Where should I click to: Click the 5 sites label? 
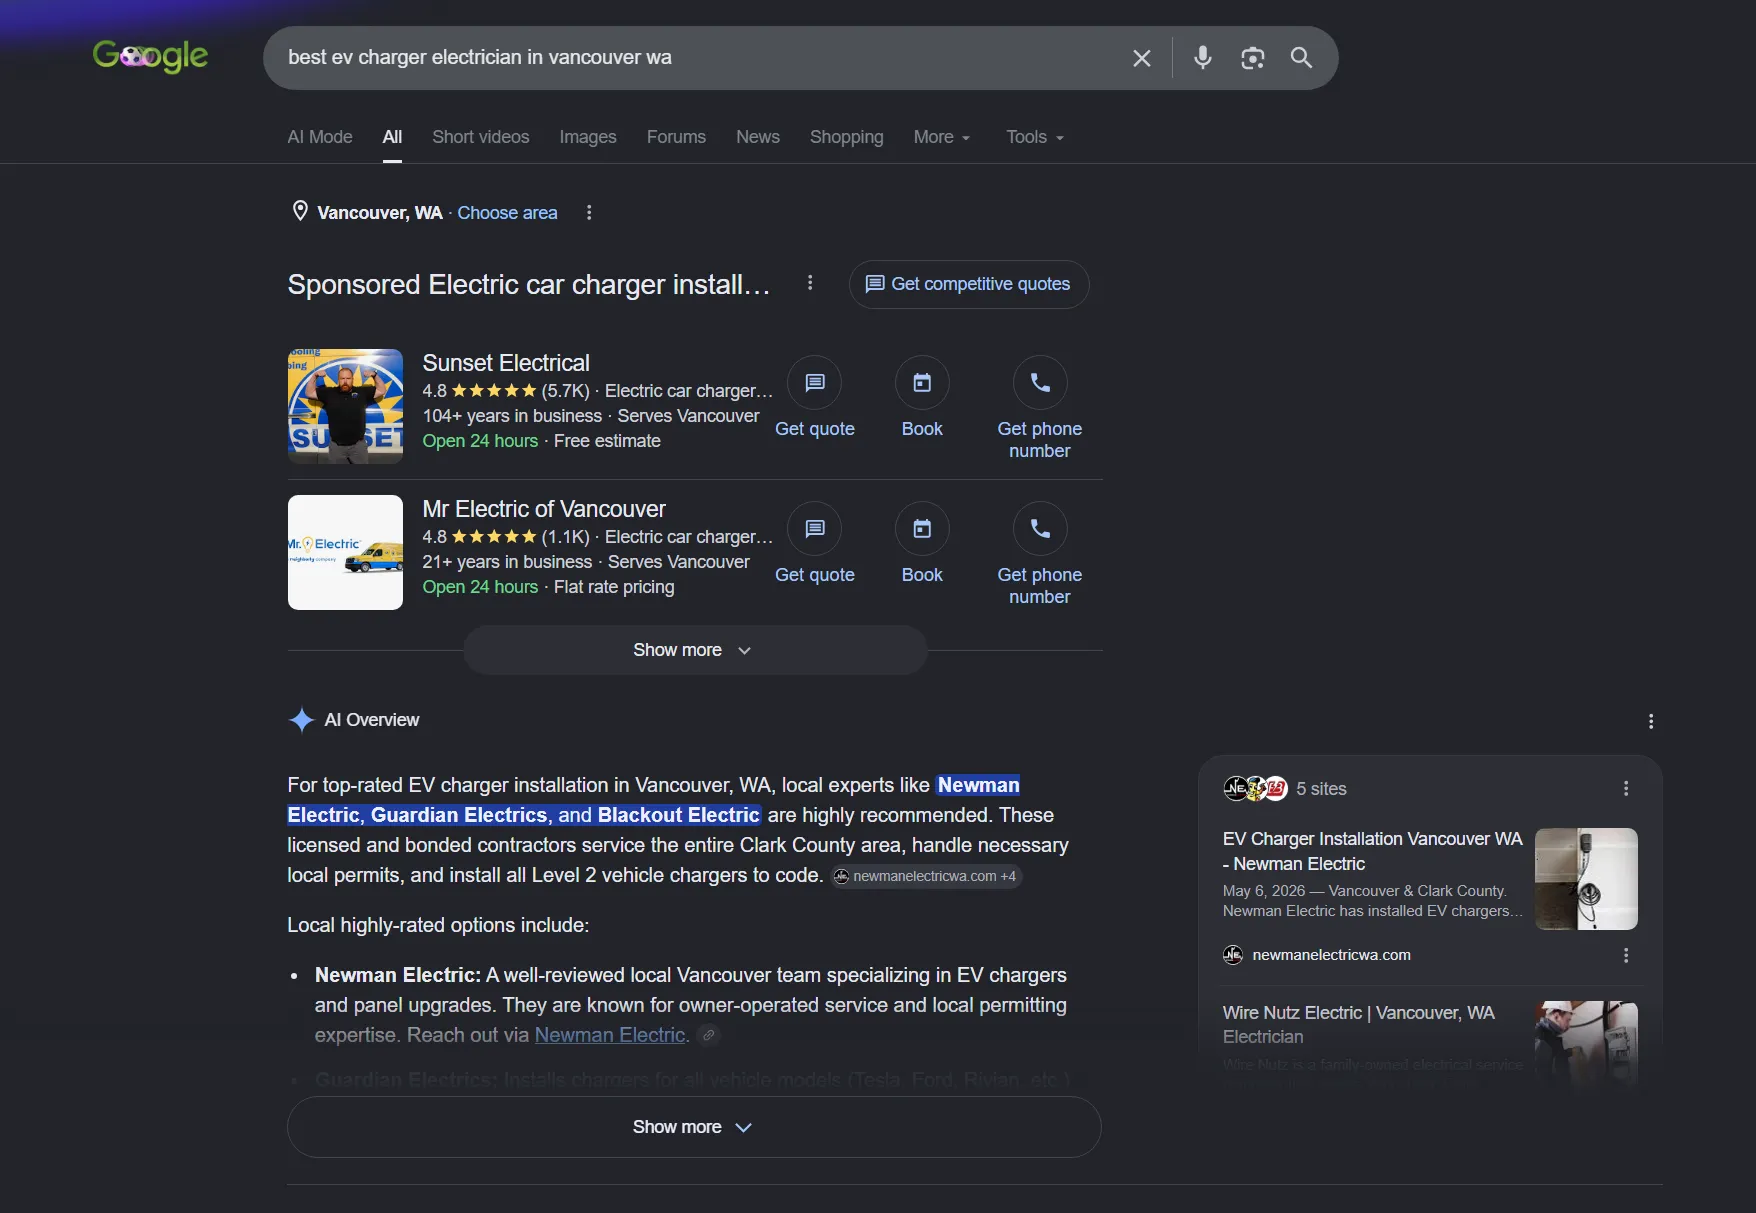point(1321,788)
